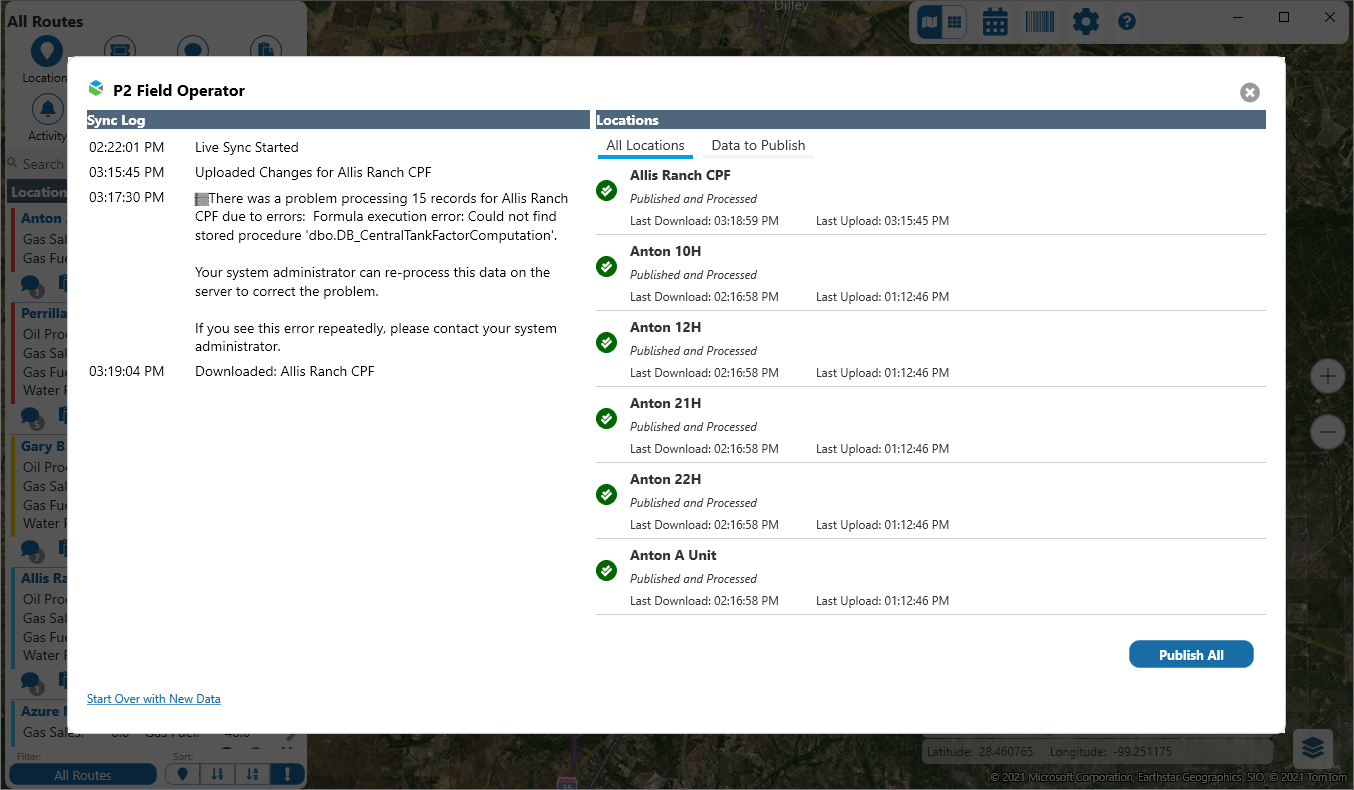Viewport: 1354px width, 790px height.
Task: Select the All Locations tab
Action: [x=645, y=145]
